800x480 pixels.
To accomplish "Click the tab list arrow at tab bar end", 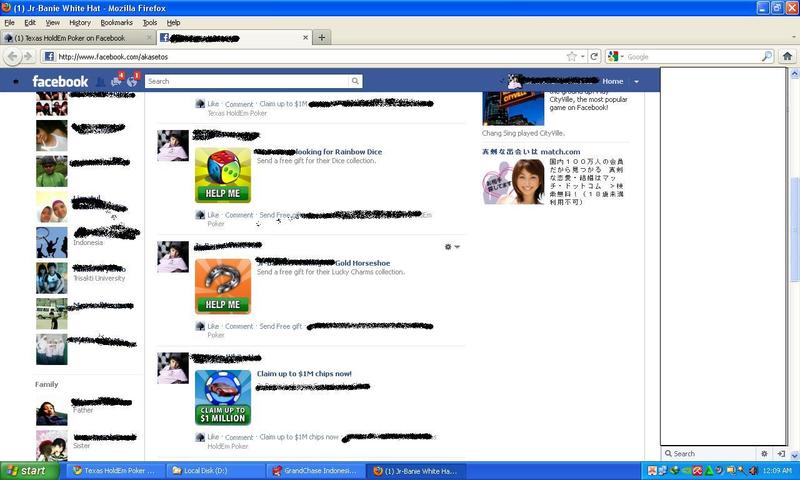I will click(x=794, y=38).
